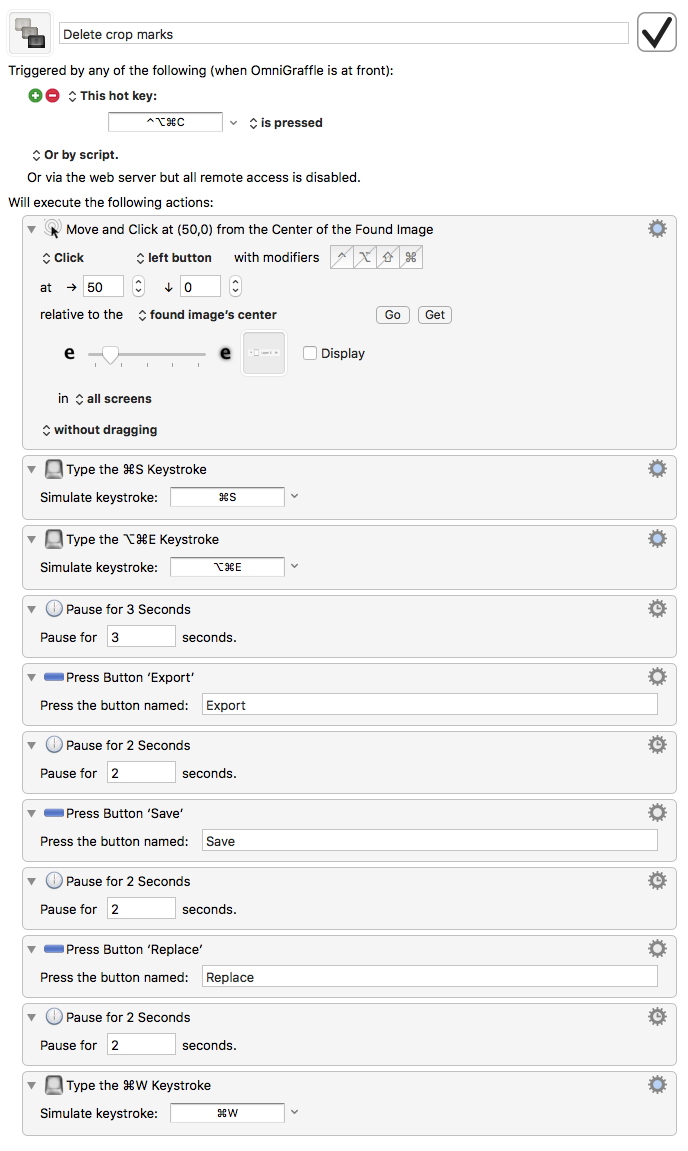Image resolution: width=688 pixels, height=1151 pixels.
Task: Click the found image well thumbnail
Action: (x=264, y=354)
